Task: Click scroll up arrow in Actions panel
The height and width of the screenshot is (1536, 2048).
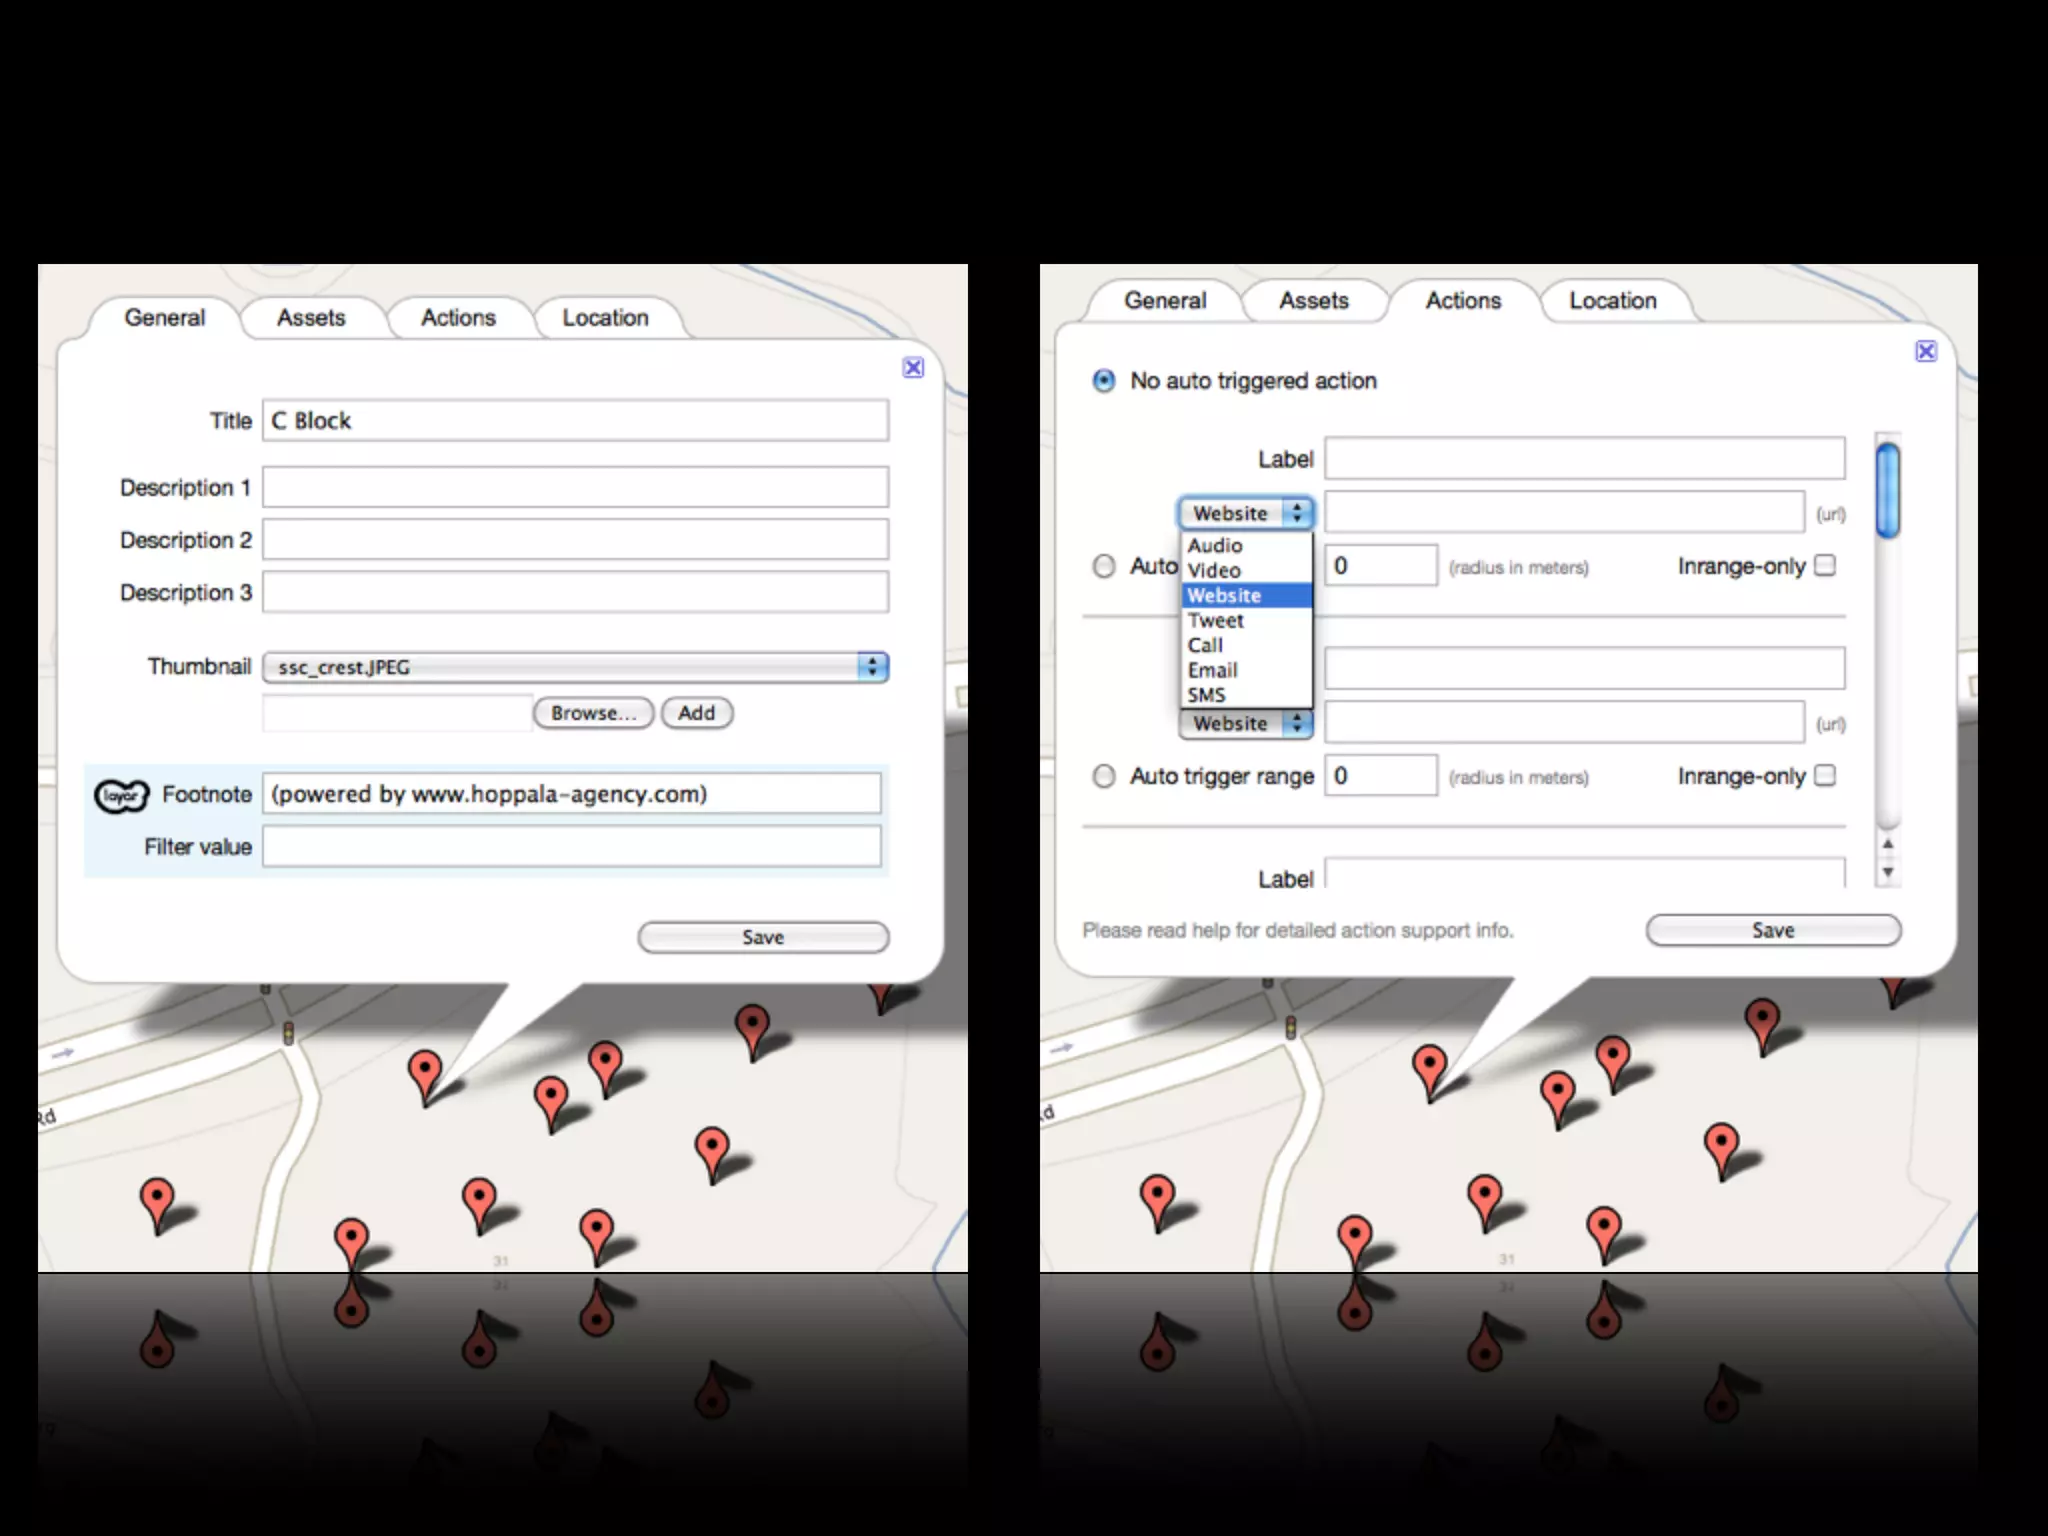Action: [1888, 844]
